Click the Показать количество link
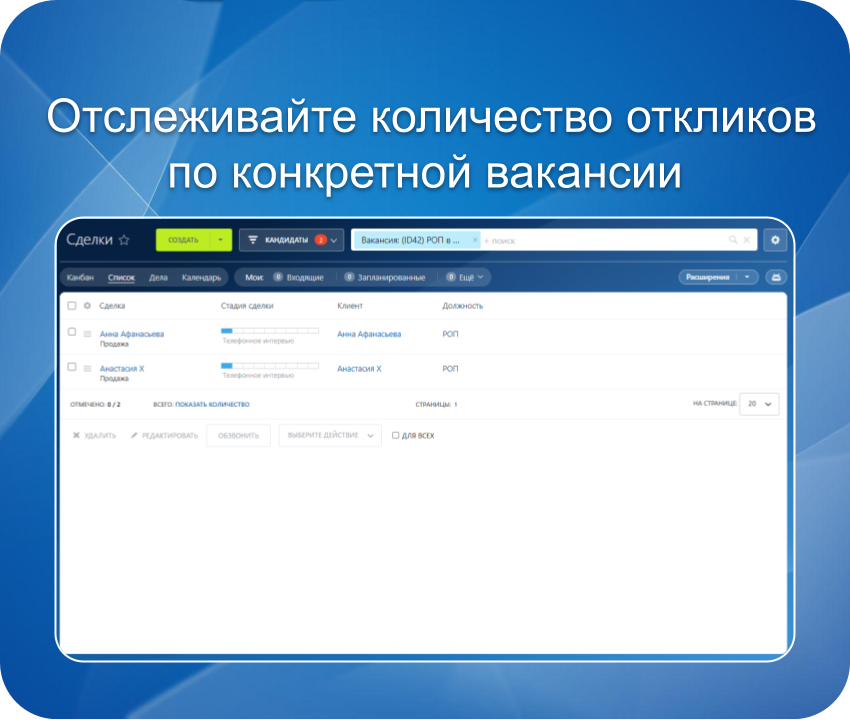The image size is (850, 720). [212, 404]
